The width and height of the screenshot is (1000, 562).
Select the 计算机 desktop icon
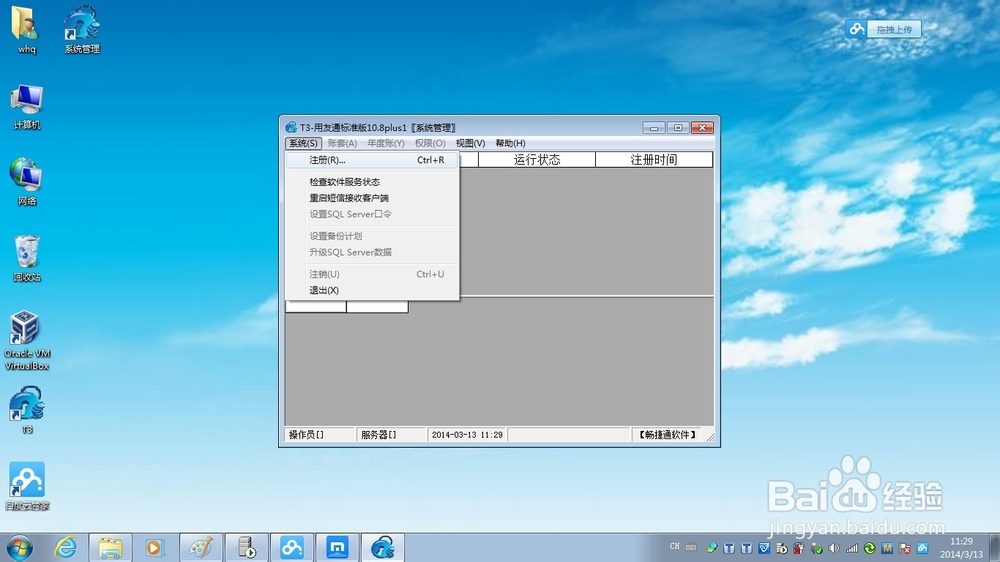(x=26, y=107)
